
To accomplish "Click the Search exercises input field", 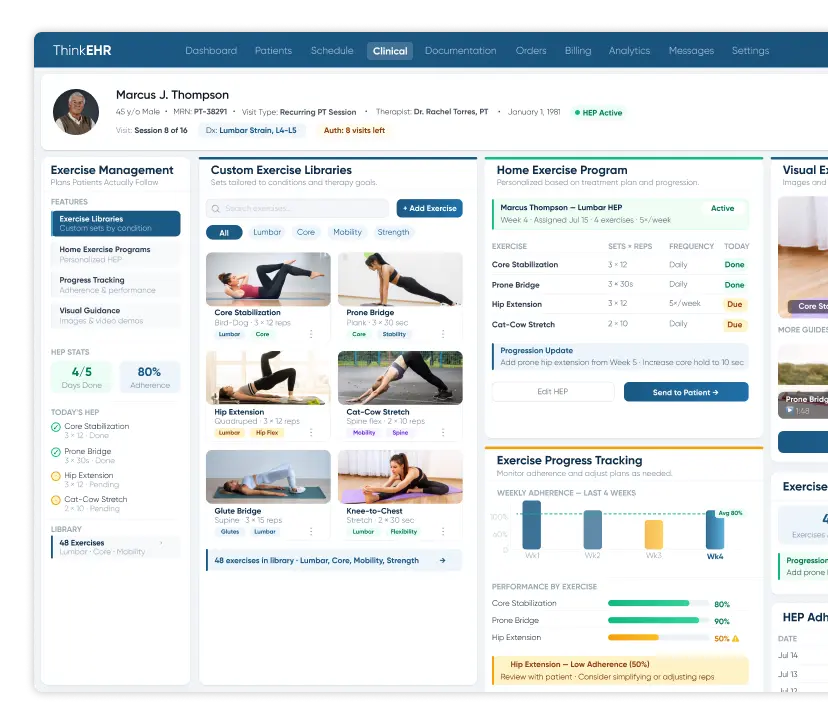I will click(x=297, y=208).
